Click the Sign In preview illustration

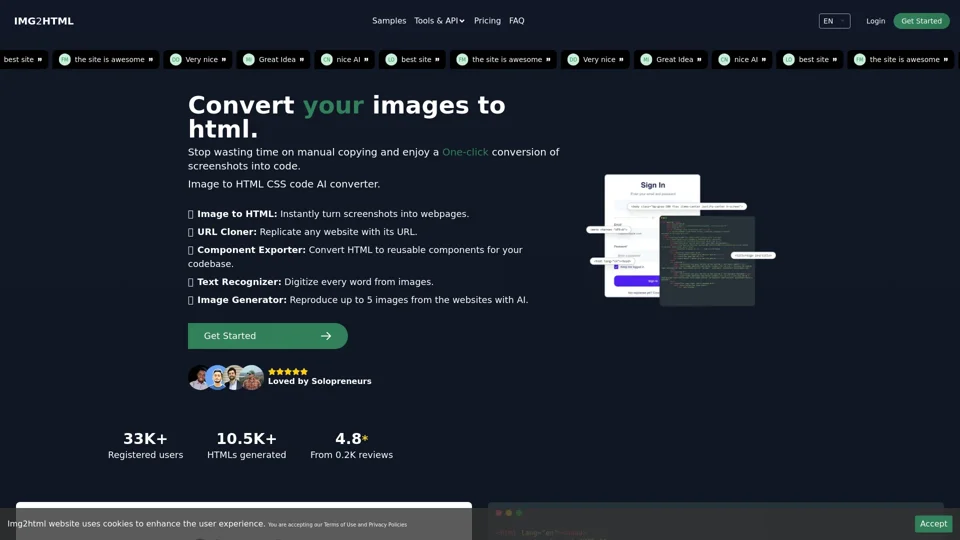[680, 240]
